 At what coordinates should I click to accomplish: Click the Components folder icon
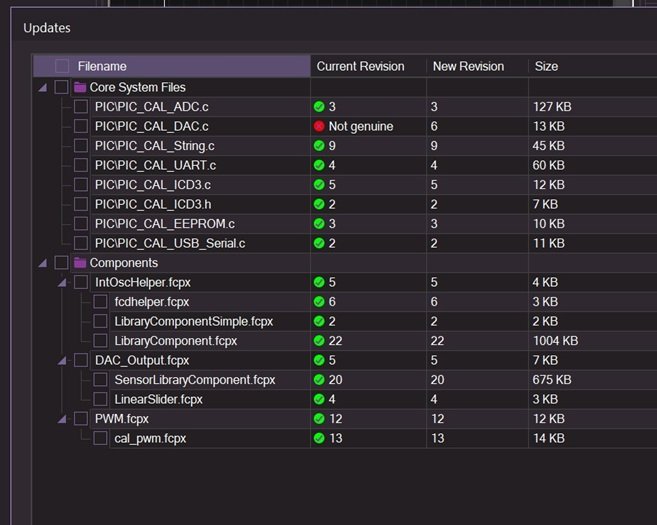(80, 263)
